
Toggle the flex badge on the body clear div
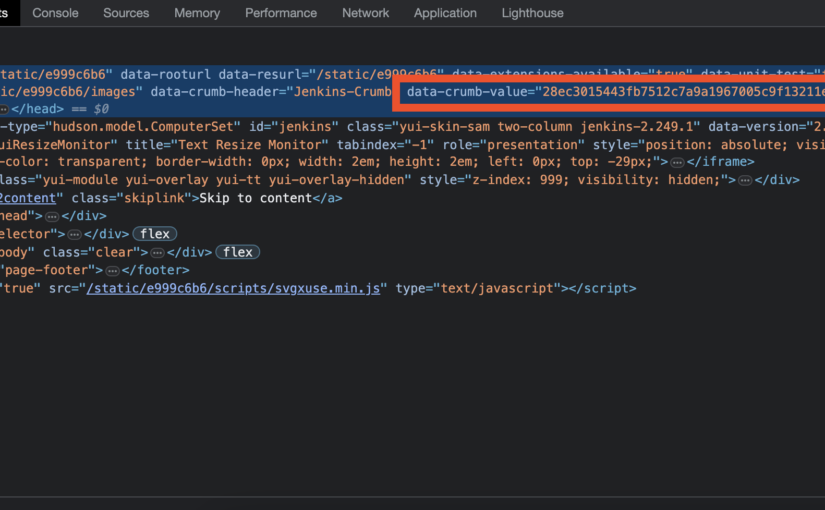[x=238, y=253]
